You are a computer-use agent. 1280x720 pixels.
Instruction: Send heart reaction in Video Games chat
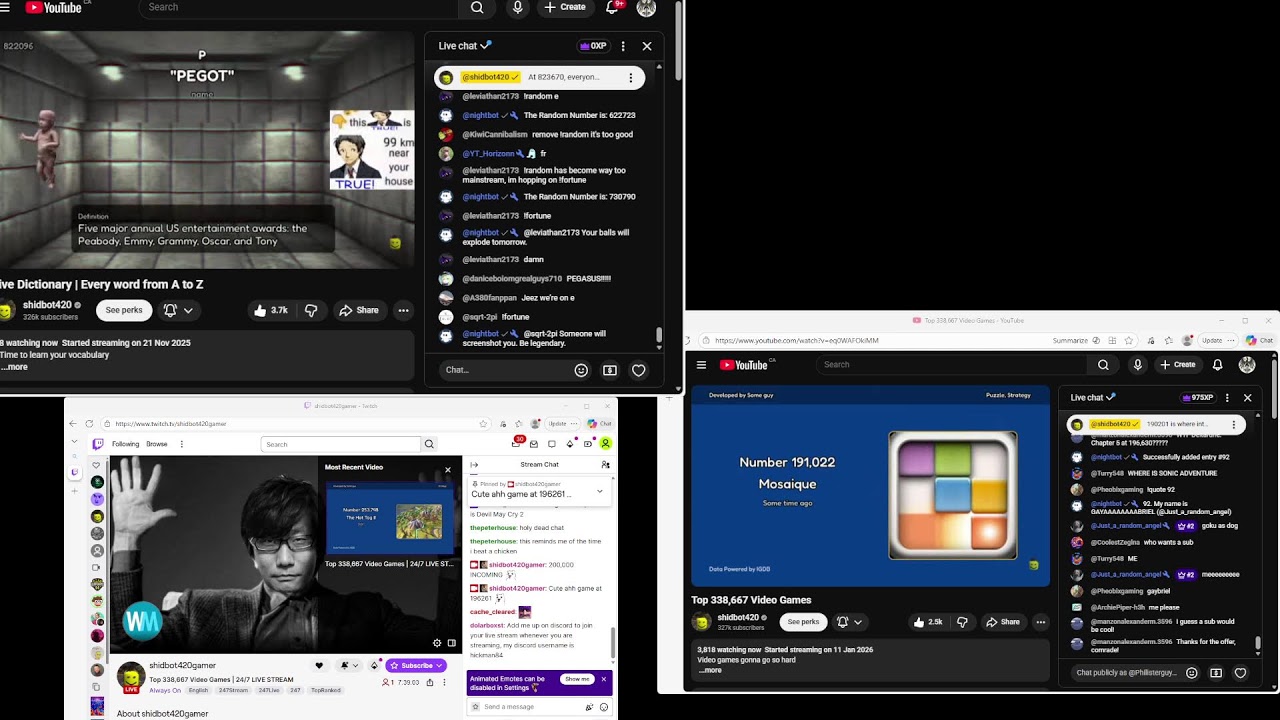tap(1240, 673)
